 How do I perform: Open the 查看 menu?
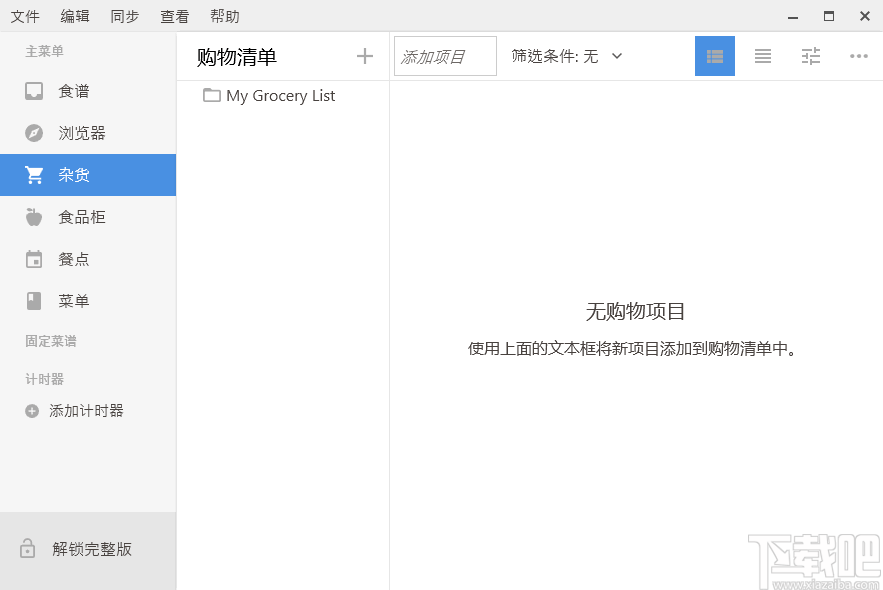coord(174,16)
